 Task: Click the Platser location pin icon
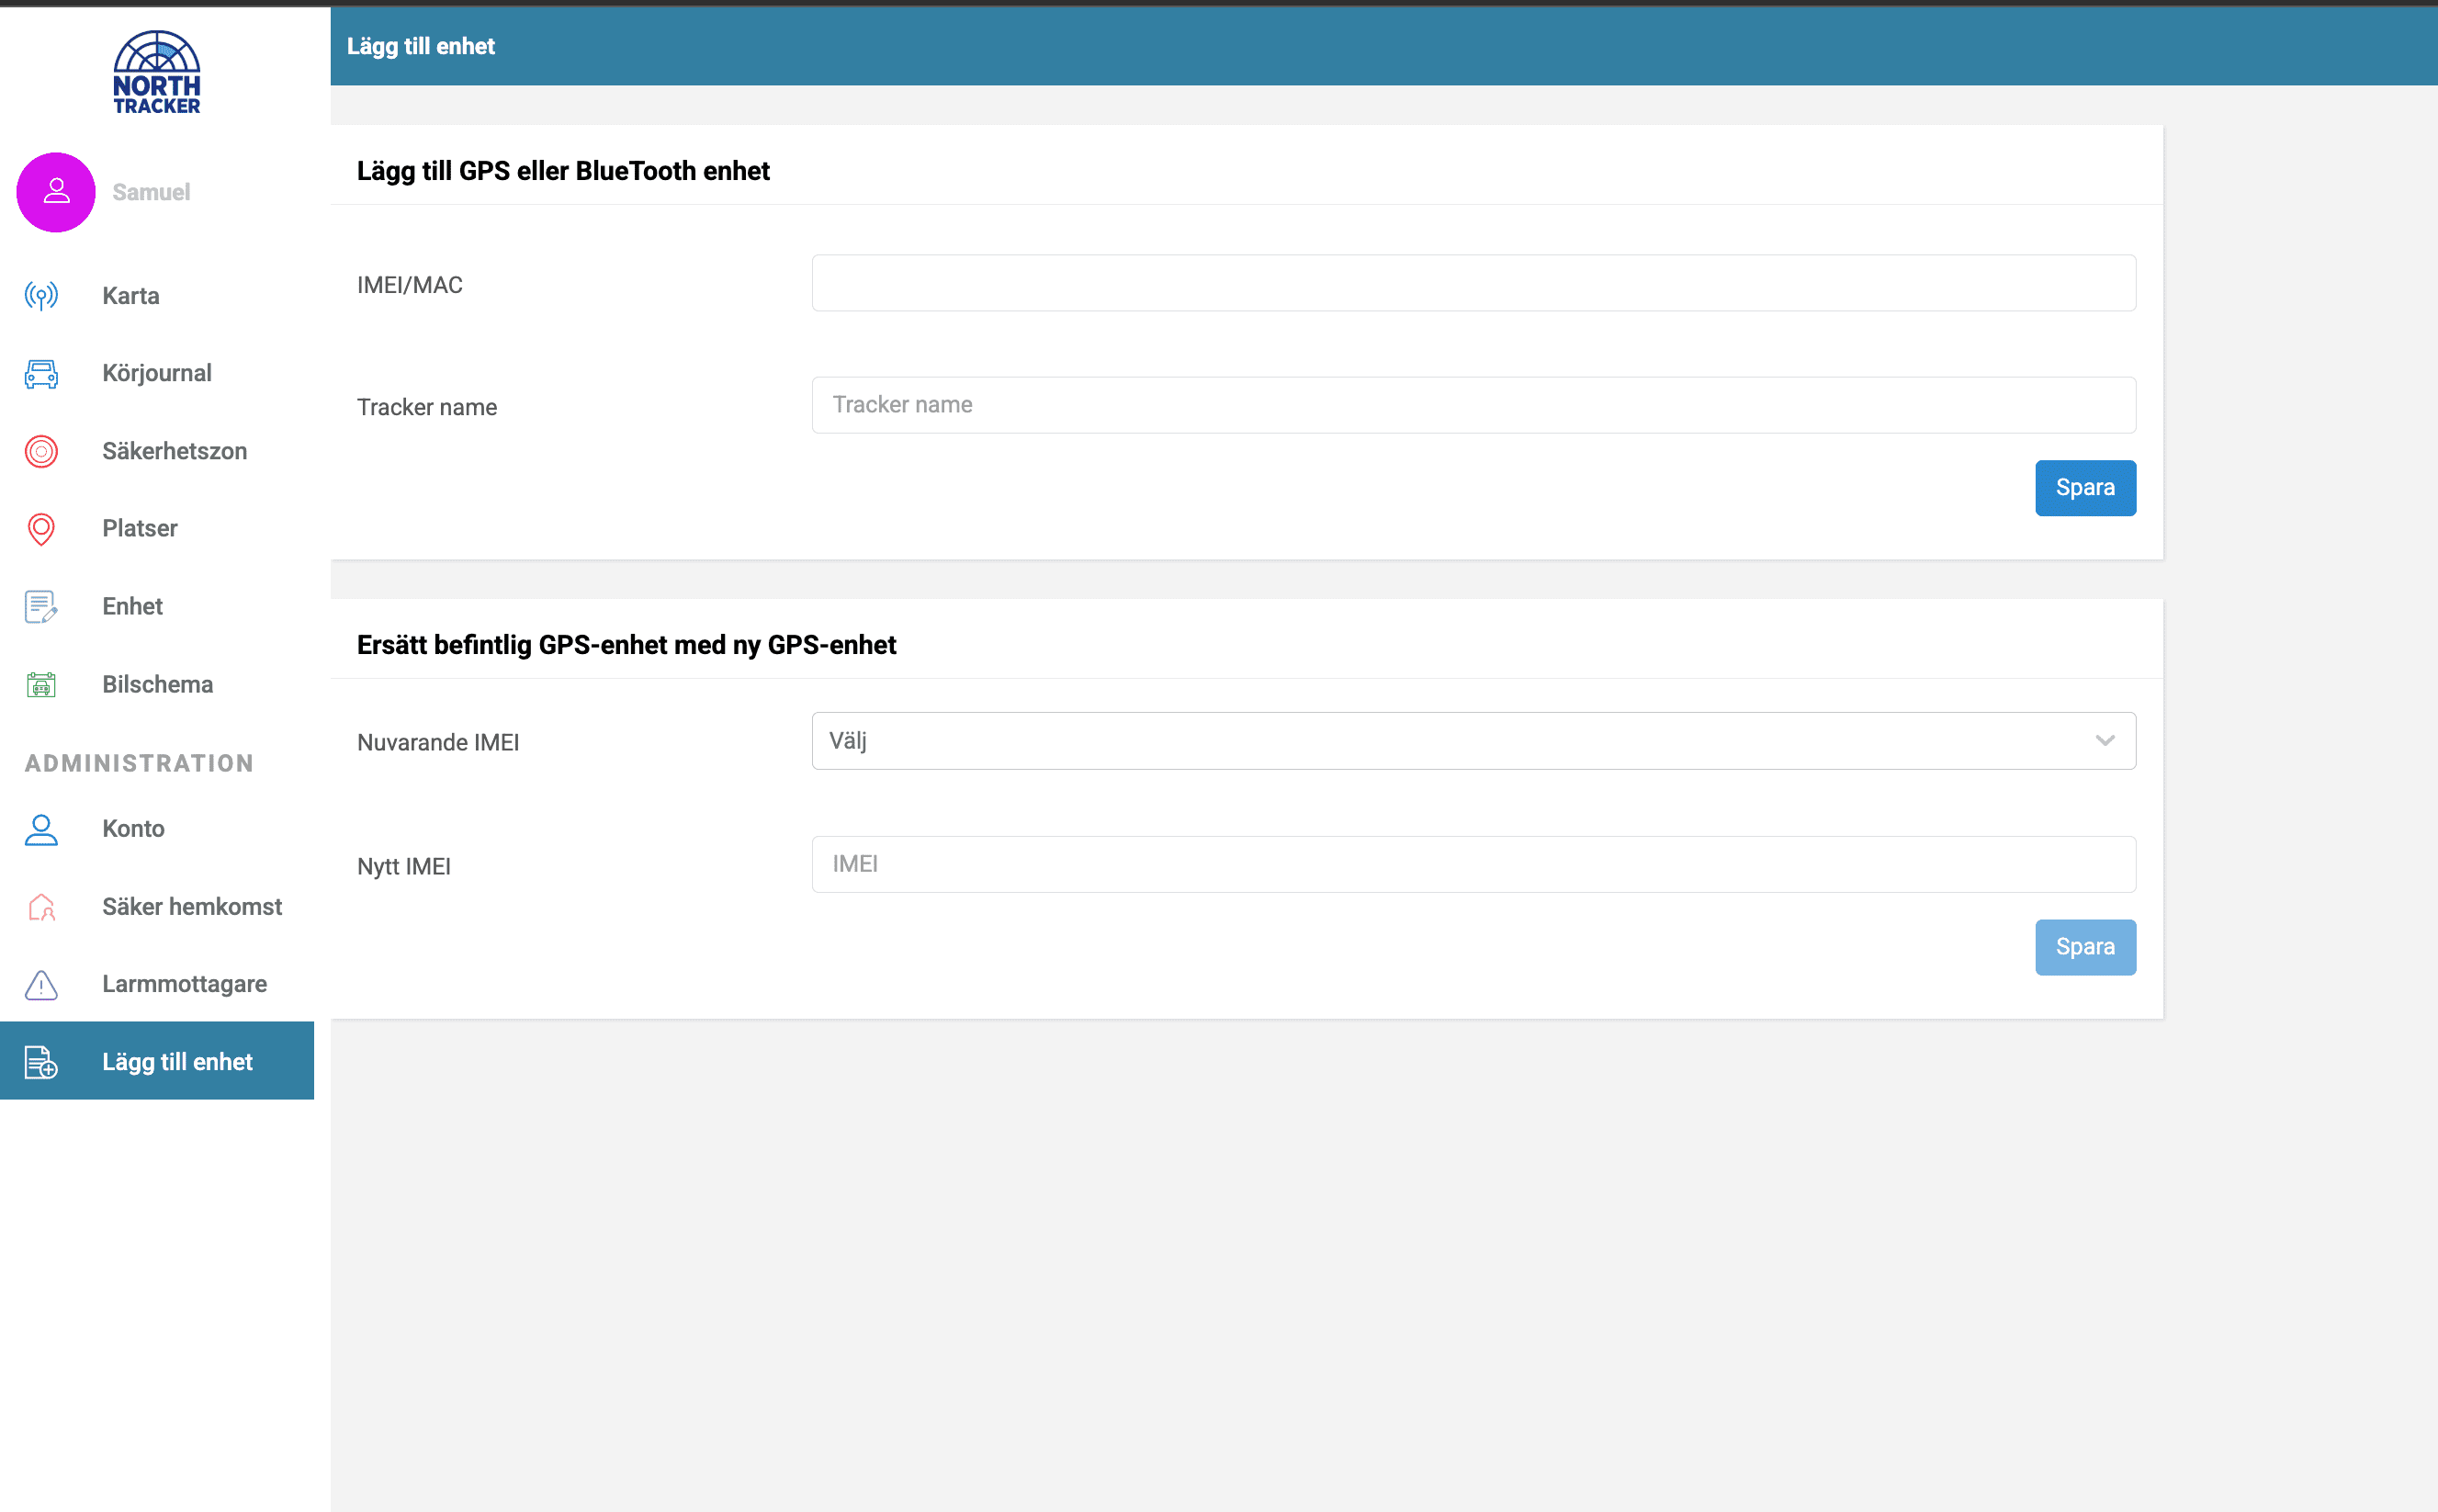41,529
